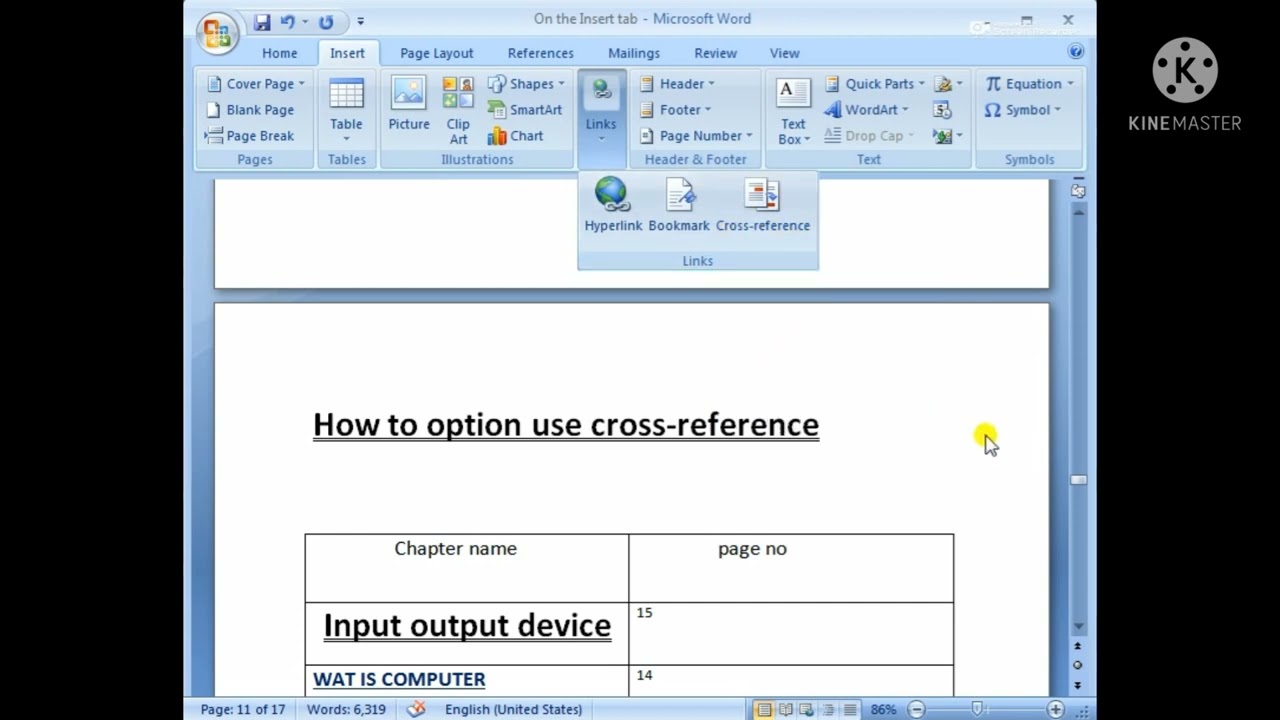1280x720 pixels.
Task: Open the Page Number menu
Action: click(x=695, y=136)
